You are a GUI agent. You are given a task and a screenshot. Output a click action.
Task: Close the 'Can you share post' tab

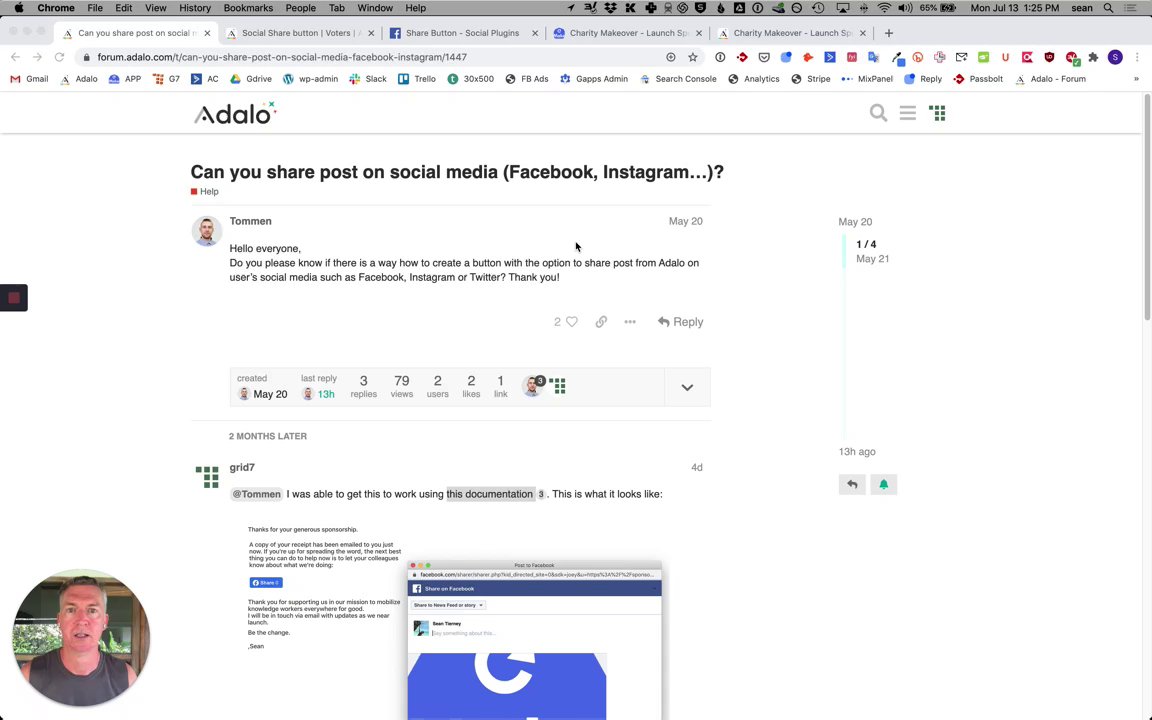pos(207,33)
